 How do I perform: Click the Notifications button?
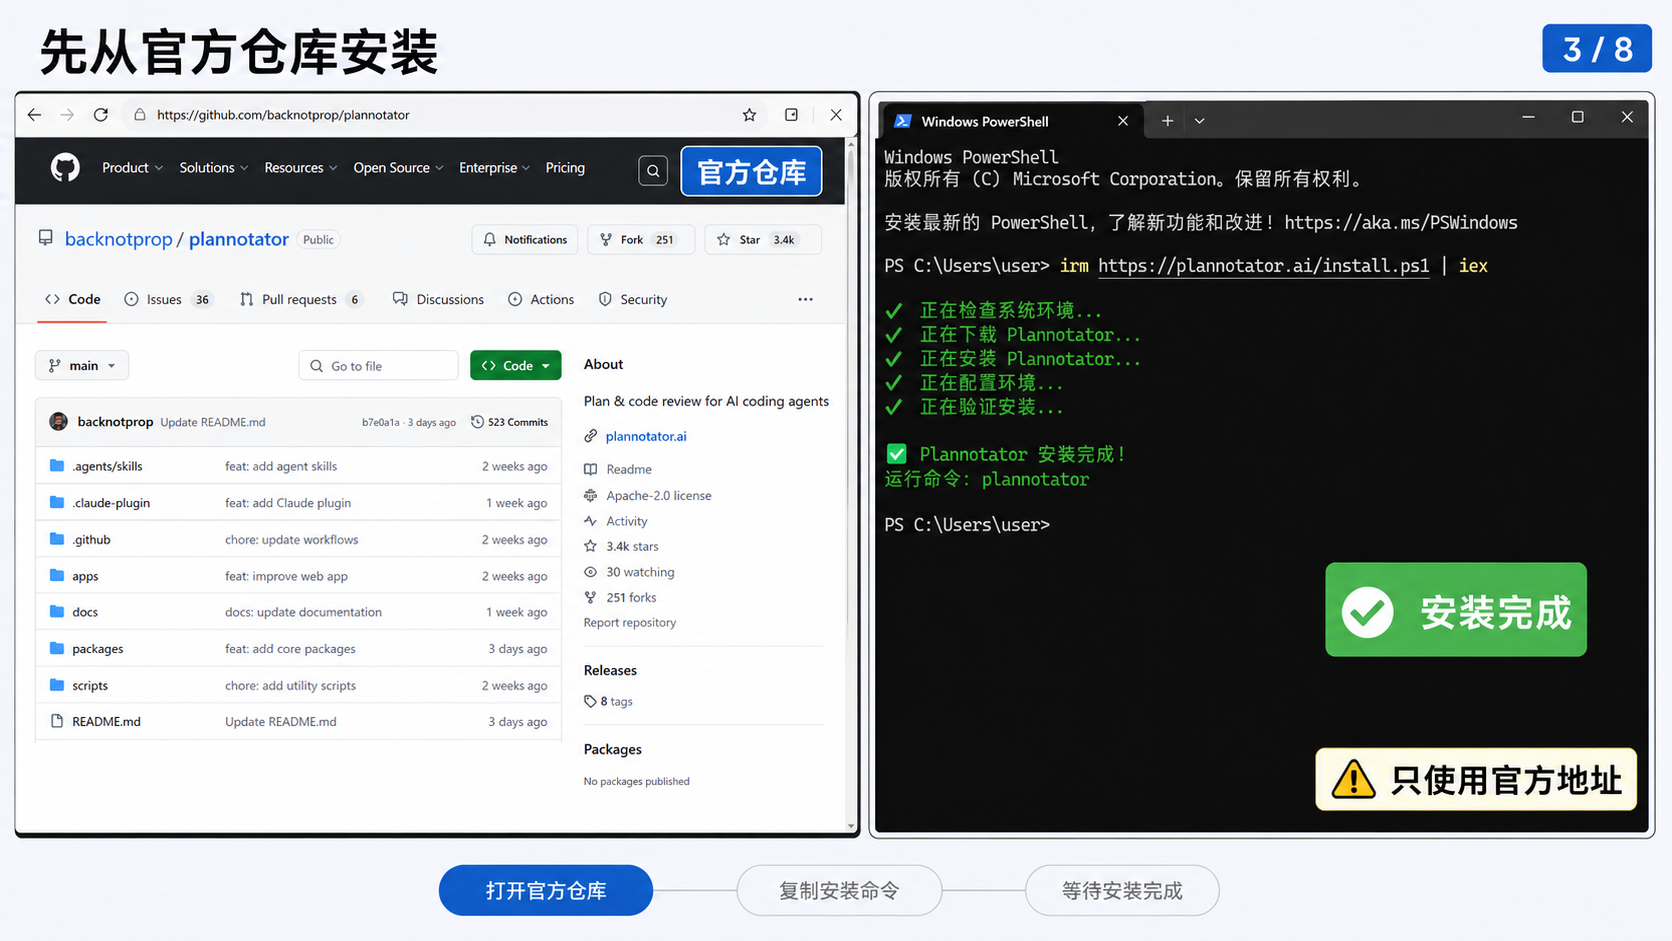coord(525,240)
